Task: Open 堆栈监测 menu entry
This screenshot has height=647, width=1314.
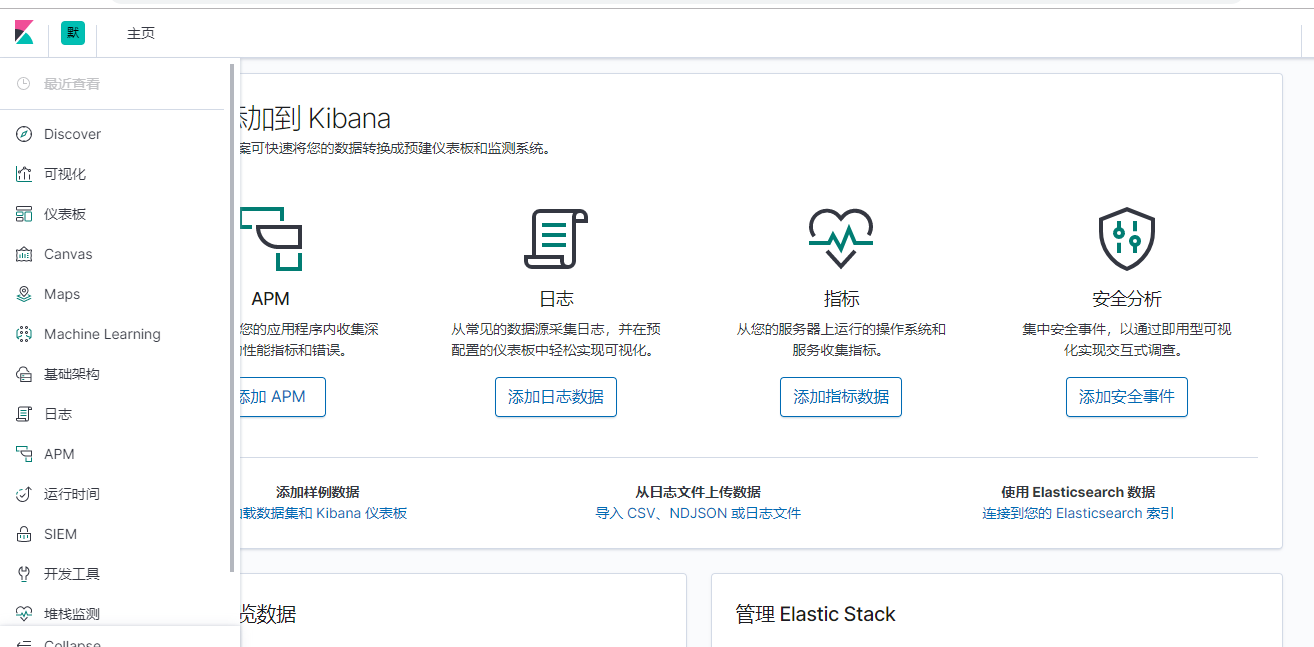Action: pos(72,614)
